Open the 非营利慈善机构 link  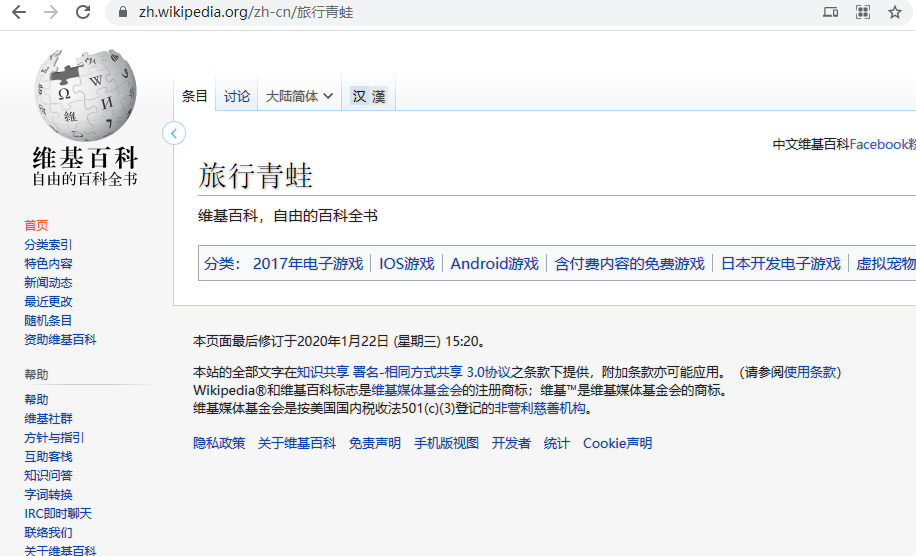click(540, 408)
